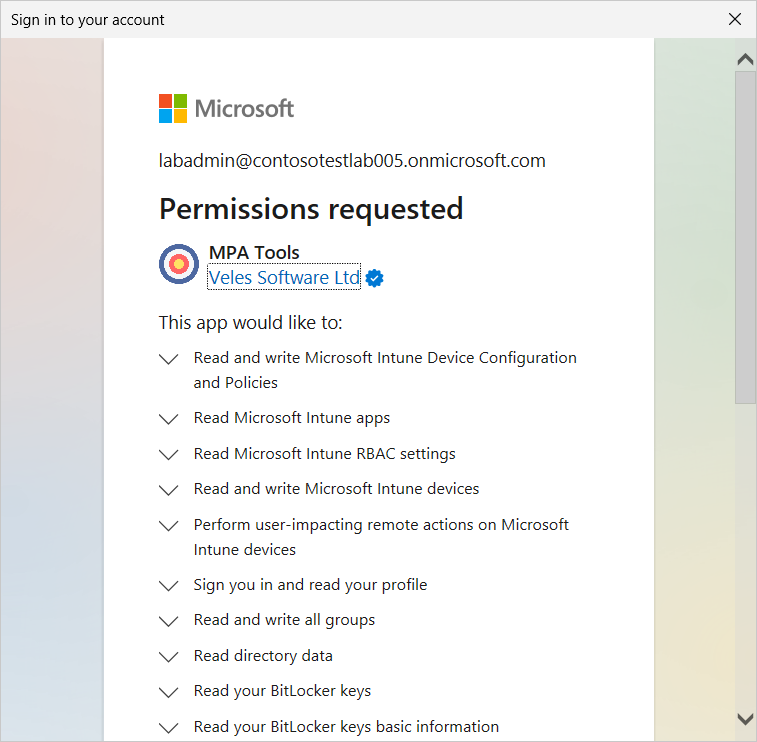Expand Read and write Microsoft Intune devices permission
Screen dimensions: 757x742
point(169,490)
